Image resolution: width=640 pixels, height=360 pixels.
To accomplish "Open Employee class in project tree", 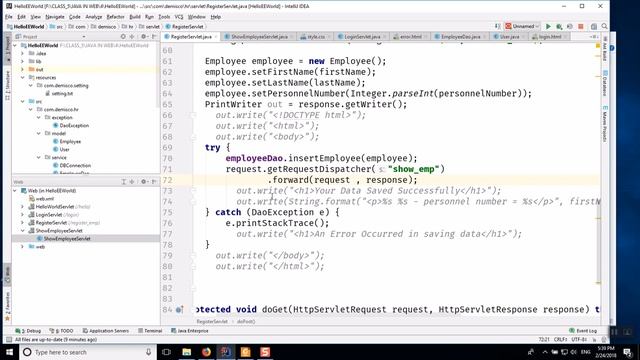I will point(70,141).
